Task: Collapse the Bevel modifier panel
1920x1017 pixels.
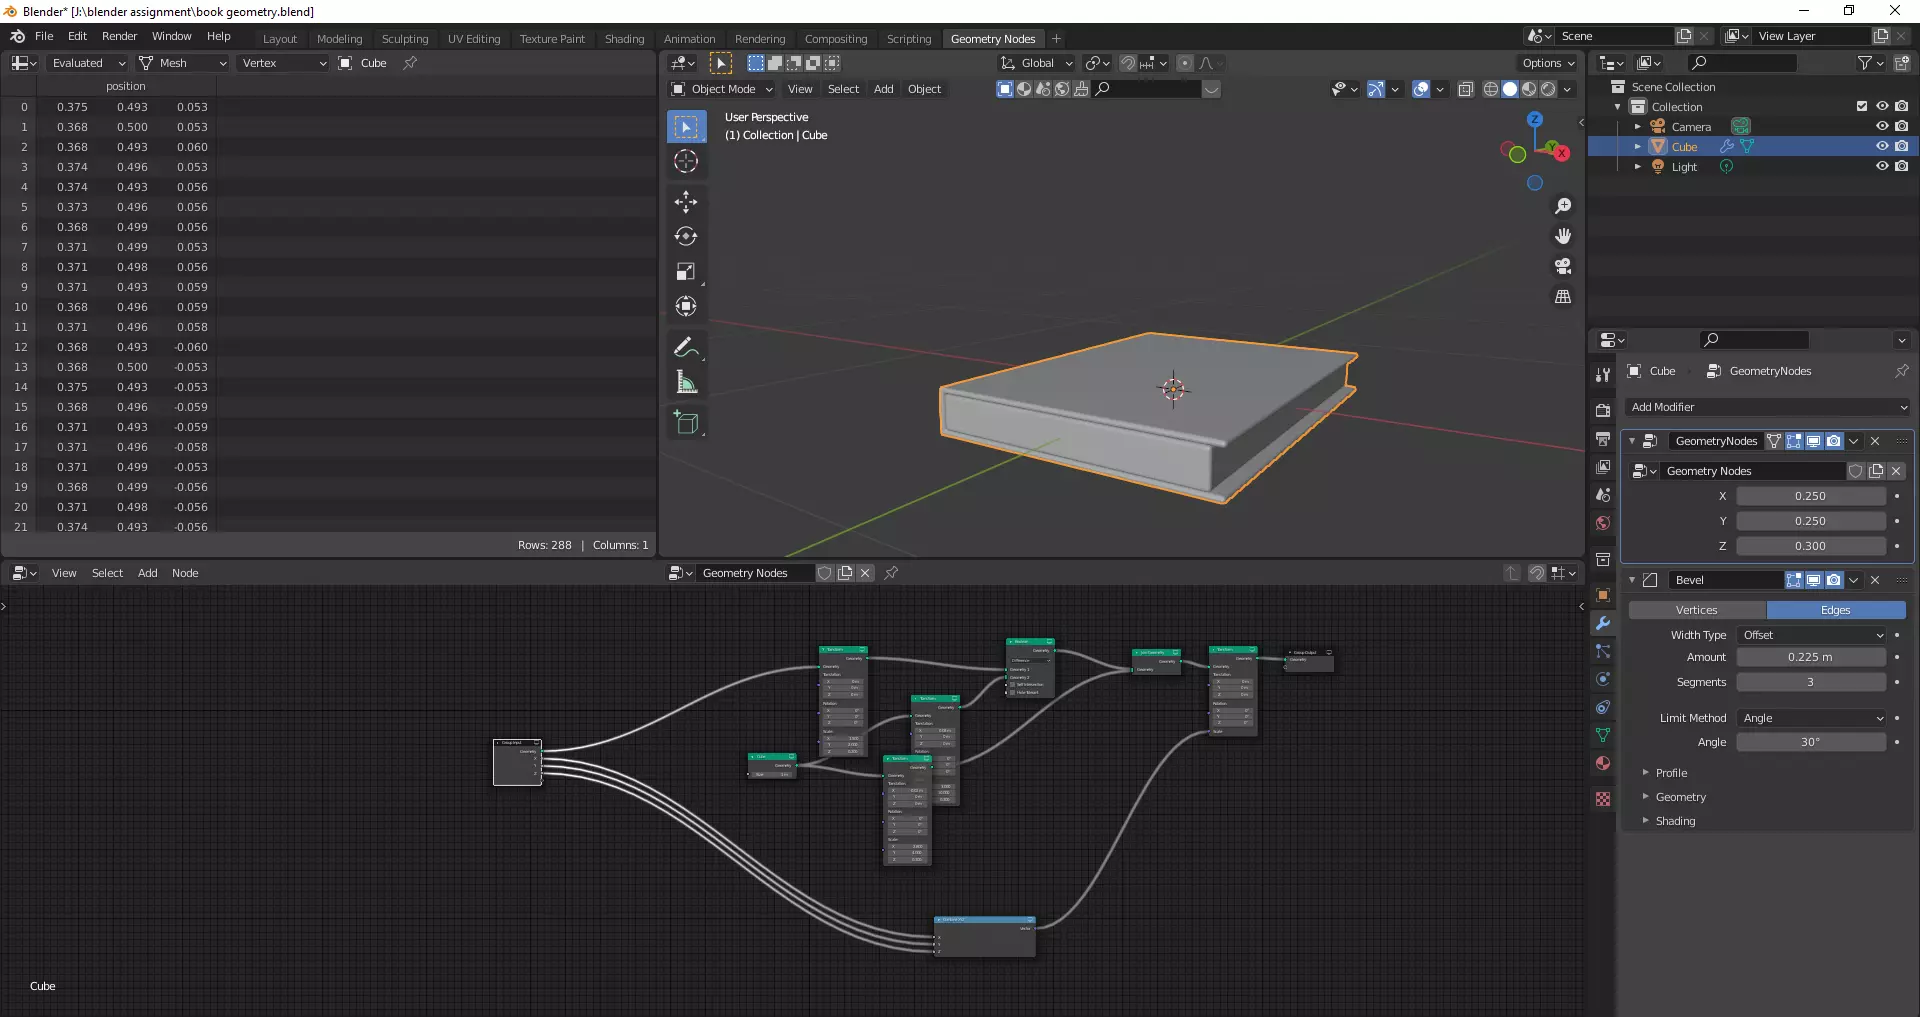Action: coord(1632,580)
